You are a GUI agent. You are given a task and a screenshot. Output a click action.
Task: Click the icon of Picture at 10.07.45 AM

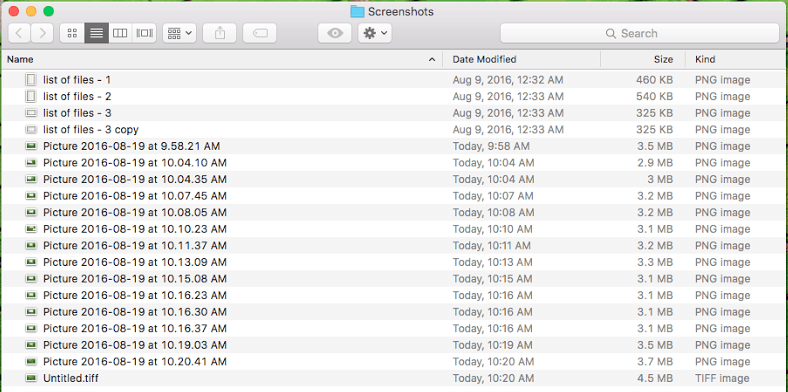31,195
